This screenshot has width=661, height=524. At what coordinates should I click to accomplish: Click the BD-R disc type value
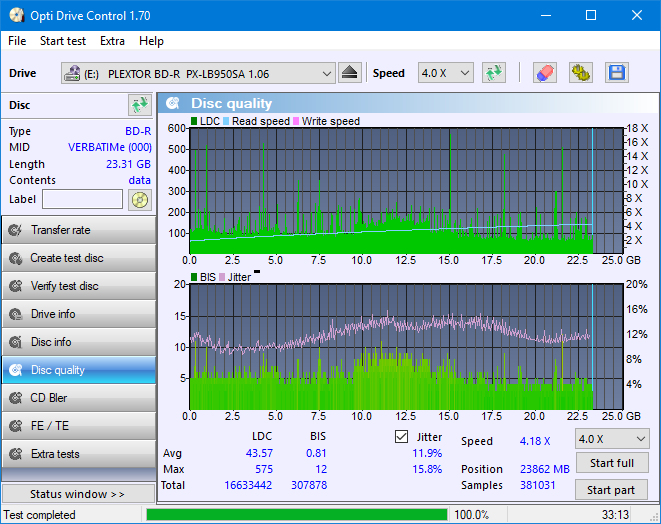(x=138, y=131)
